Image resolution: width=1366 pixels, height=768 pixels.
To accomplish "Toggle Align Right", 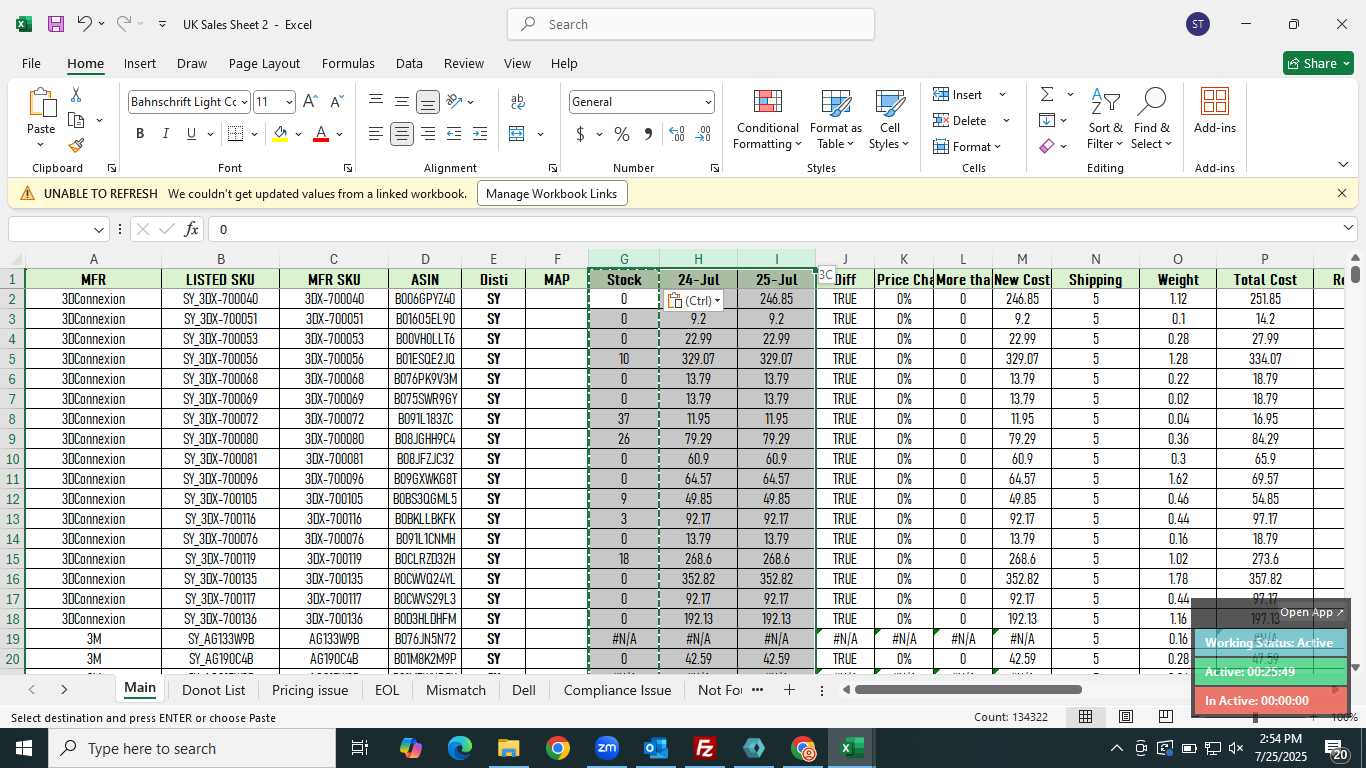I will (x=428, y=134).
